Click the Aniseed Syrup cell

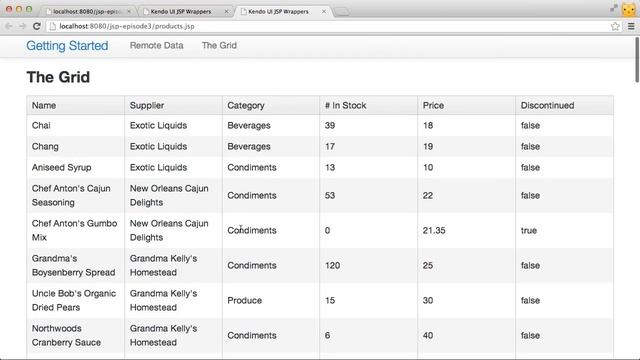pyautogui.click(x=76, y=167)
